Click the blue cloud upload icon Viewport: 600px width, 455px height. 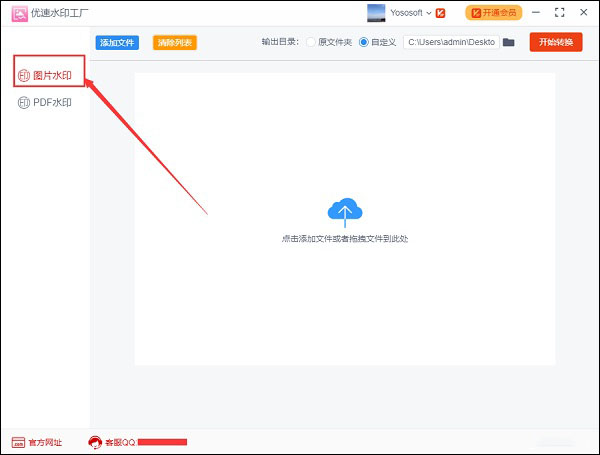345,213
